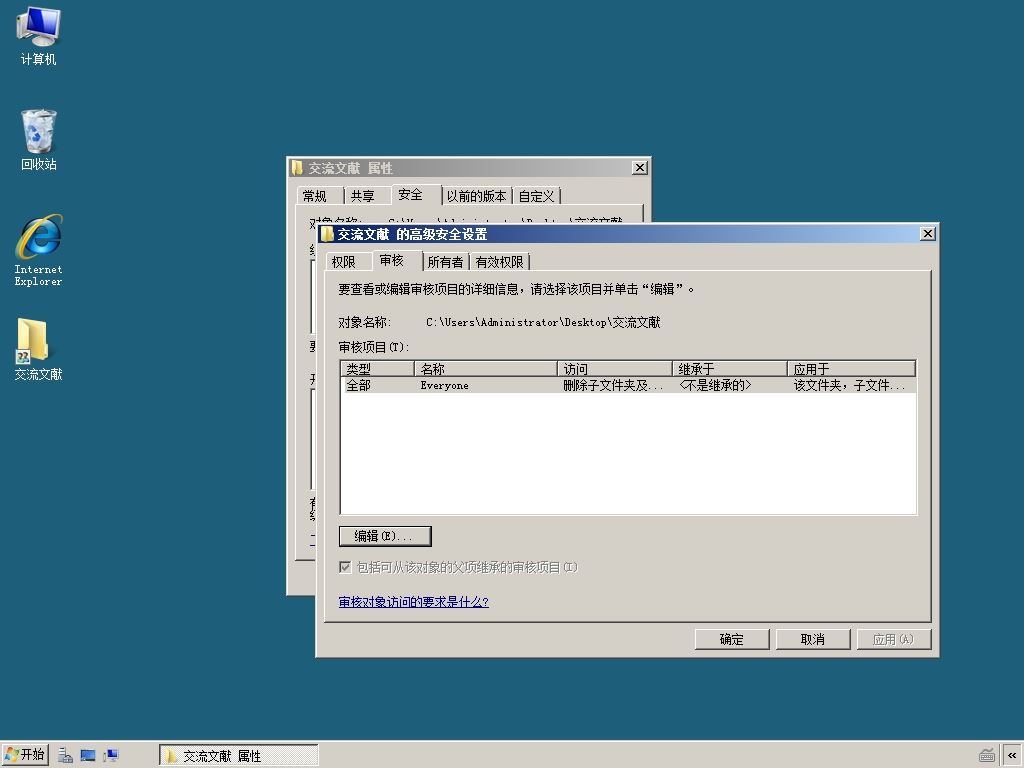Select the Everyone audit entry

pyautogui.click(x=628, y=385)
